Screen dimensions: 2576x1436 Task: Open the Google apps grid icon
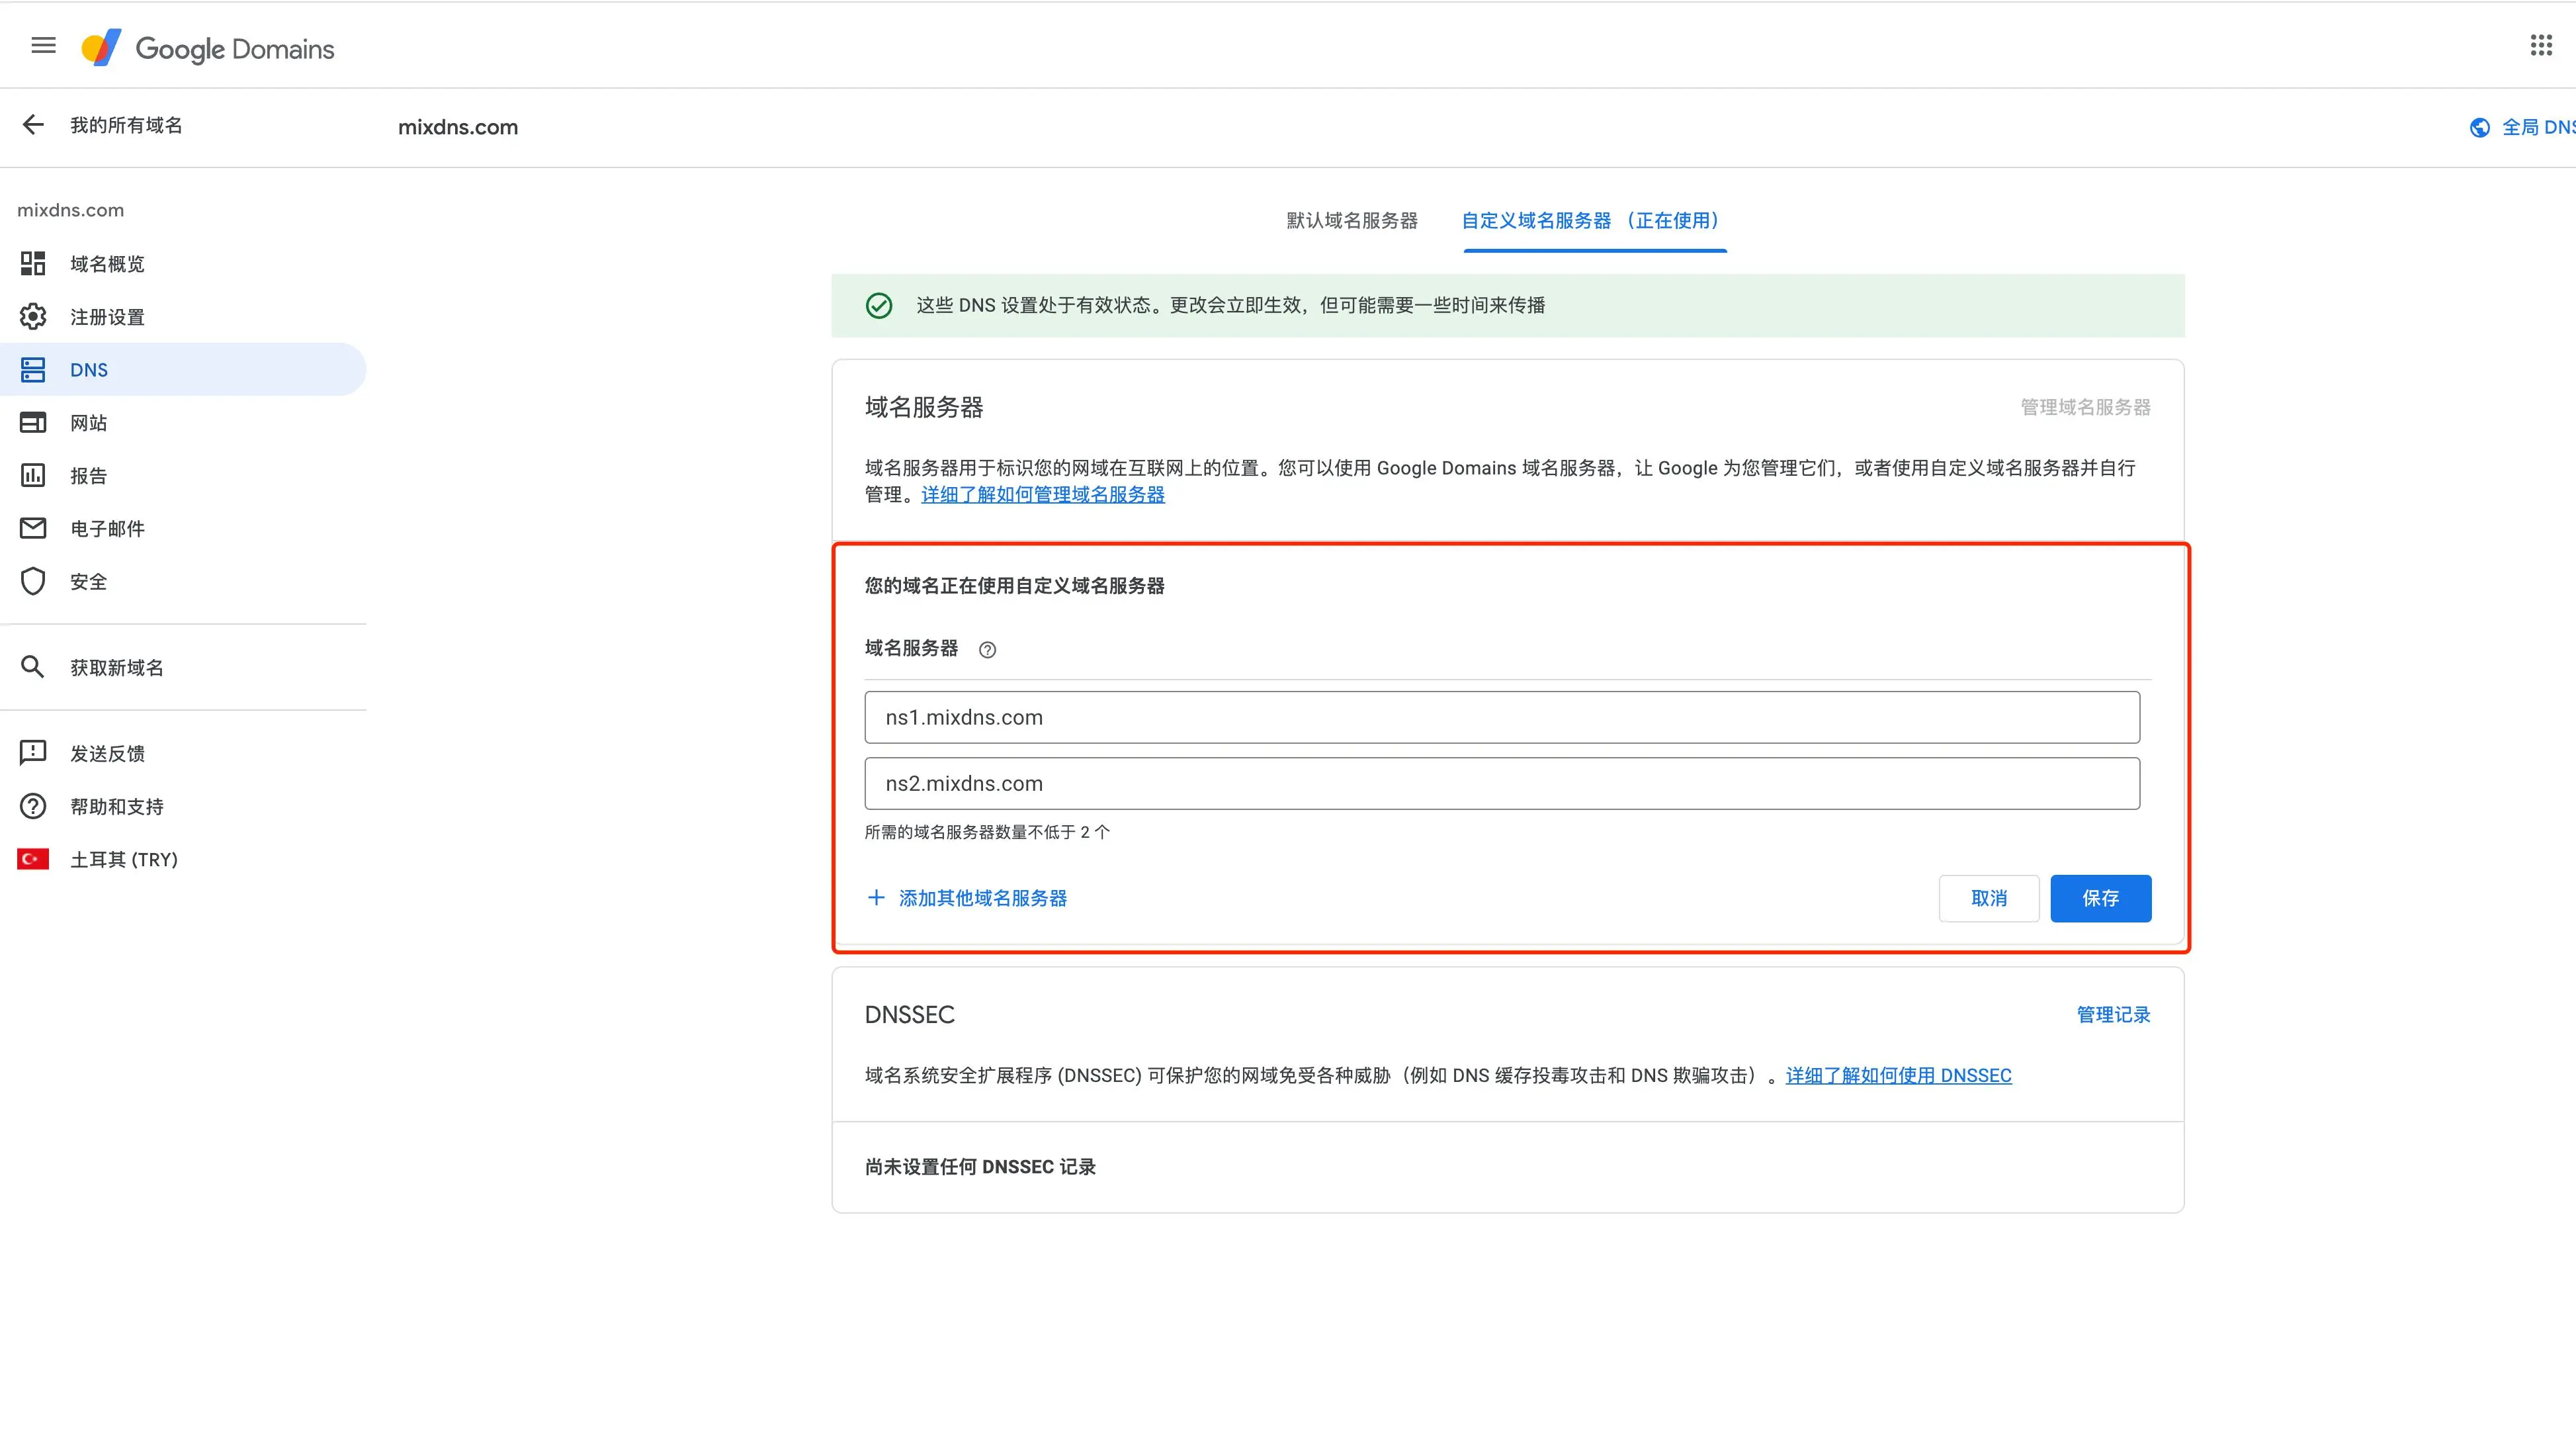pos(2541,46)
